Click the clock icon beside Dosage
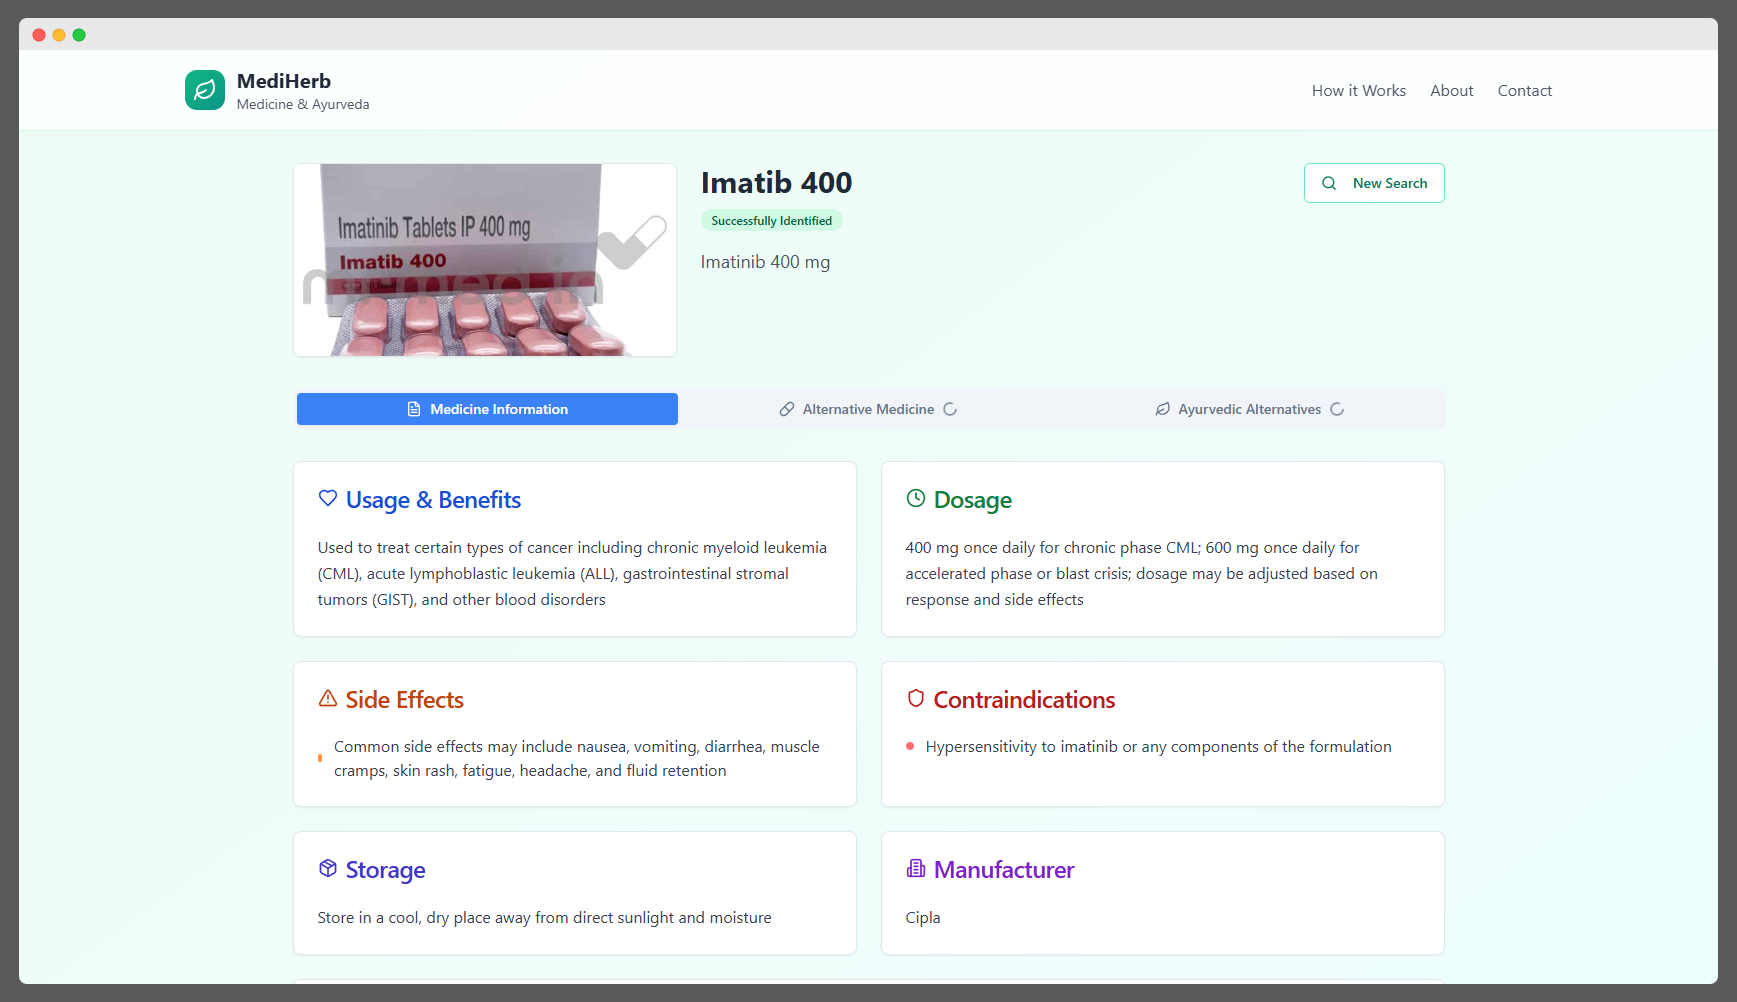The width and height of the screenshot is (1737, 1002). [x=916, y=498]
